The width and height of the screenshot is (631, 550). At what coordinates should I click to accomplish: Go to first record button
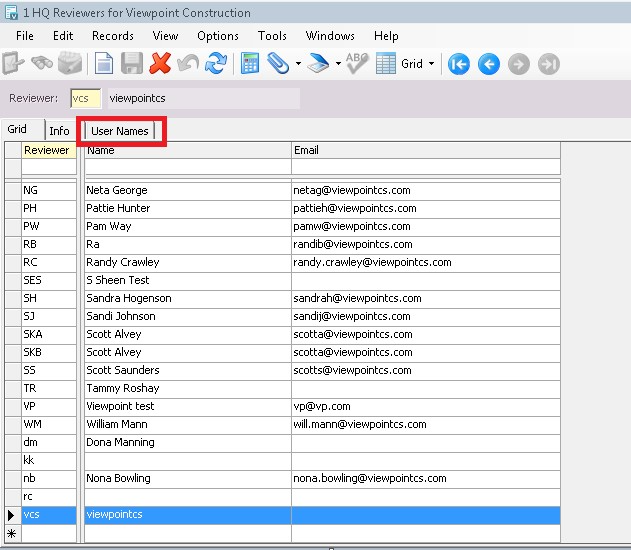click(459, 64)
